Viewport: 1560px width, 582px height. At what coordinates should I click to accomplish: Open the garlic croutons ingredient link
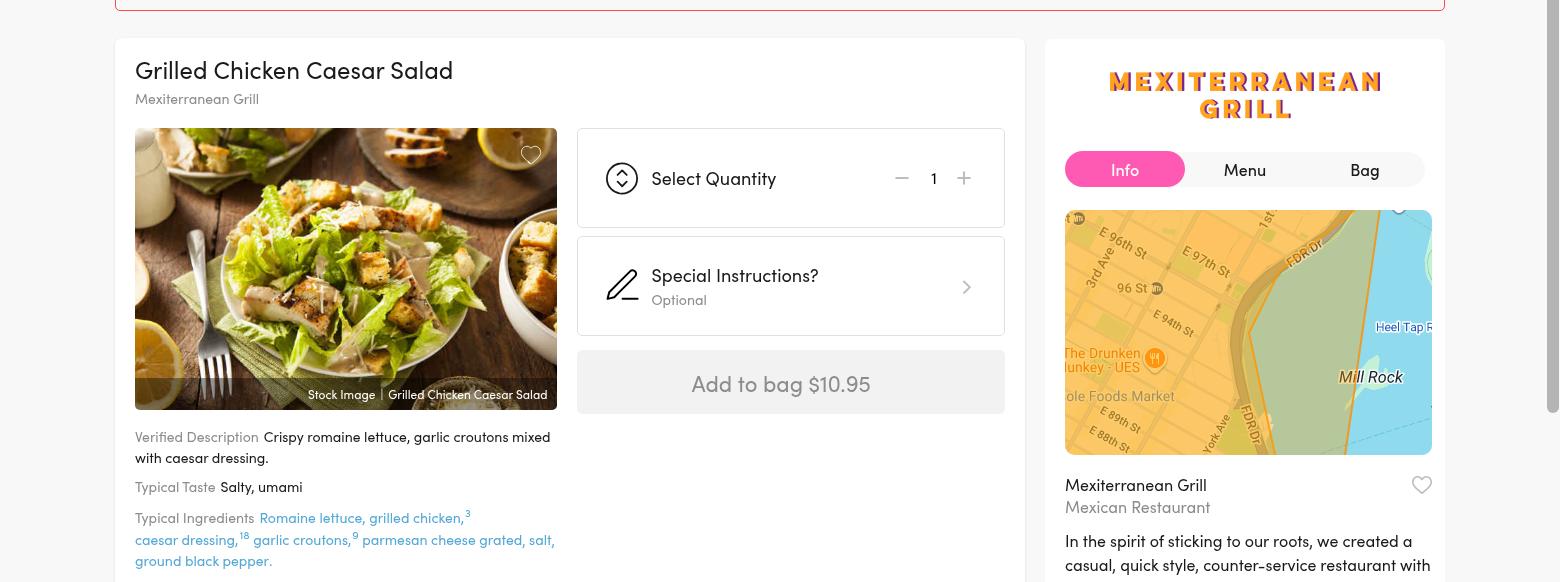click(x=300, y=540)
